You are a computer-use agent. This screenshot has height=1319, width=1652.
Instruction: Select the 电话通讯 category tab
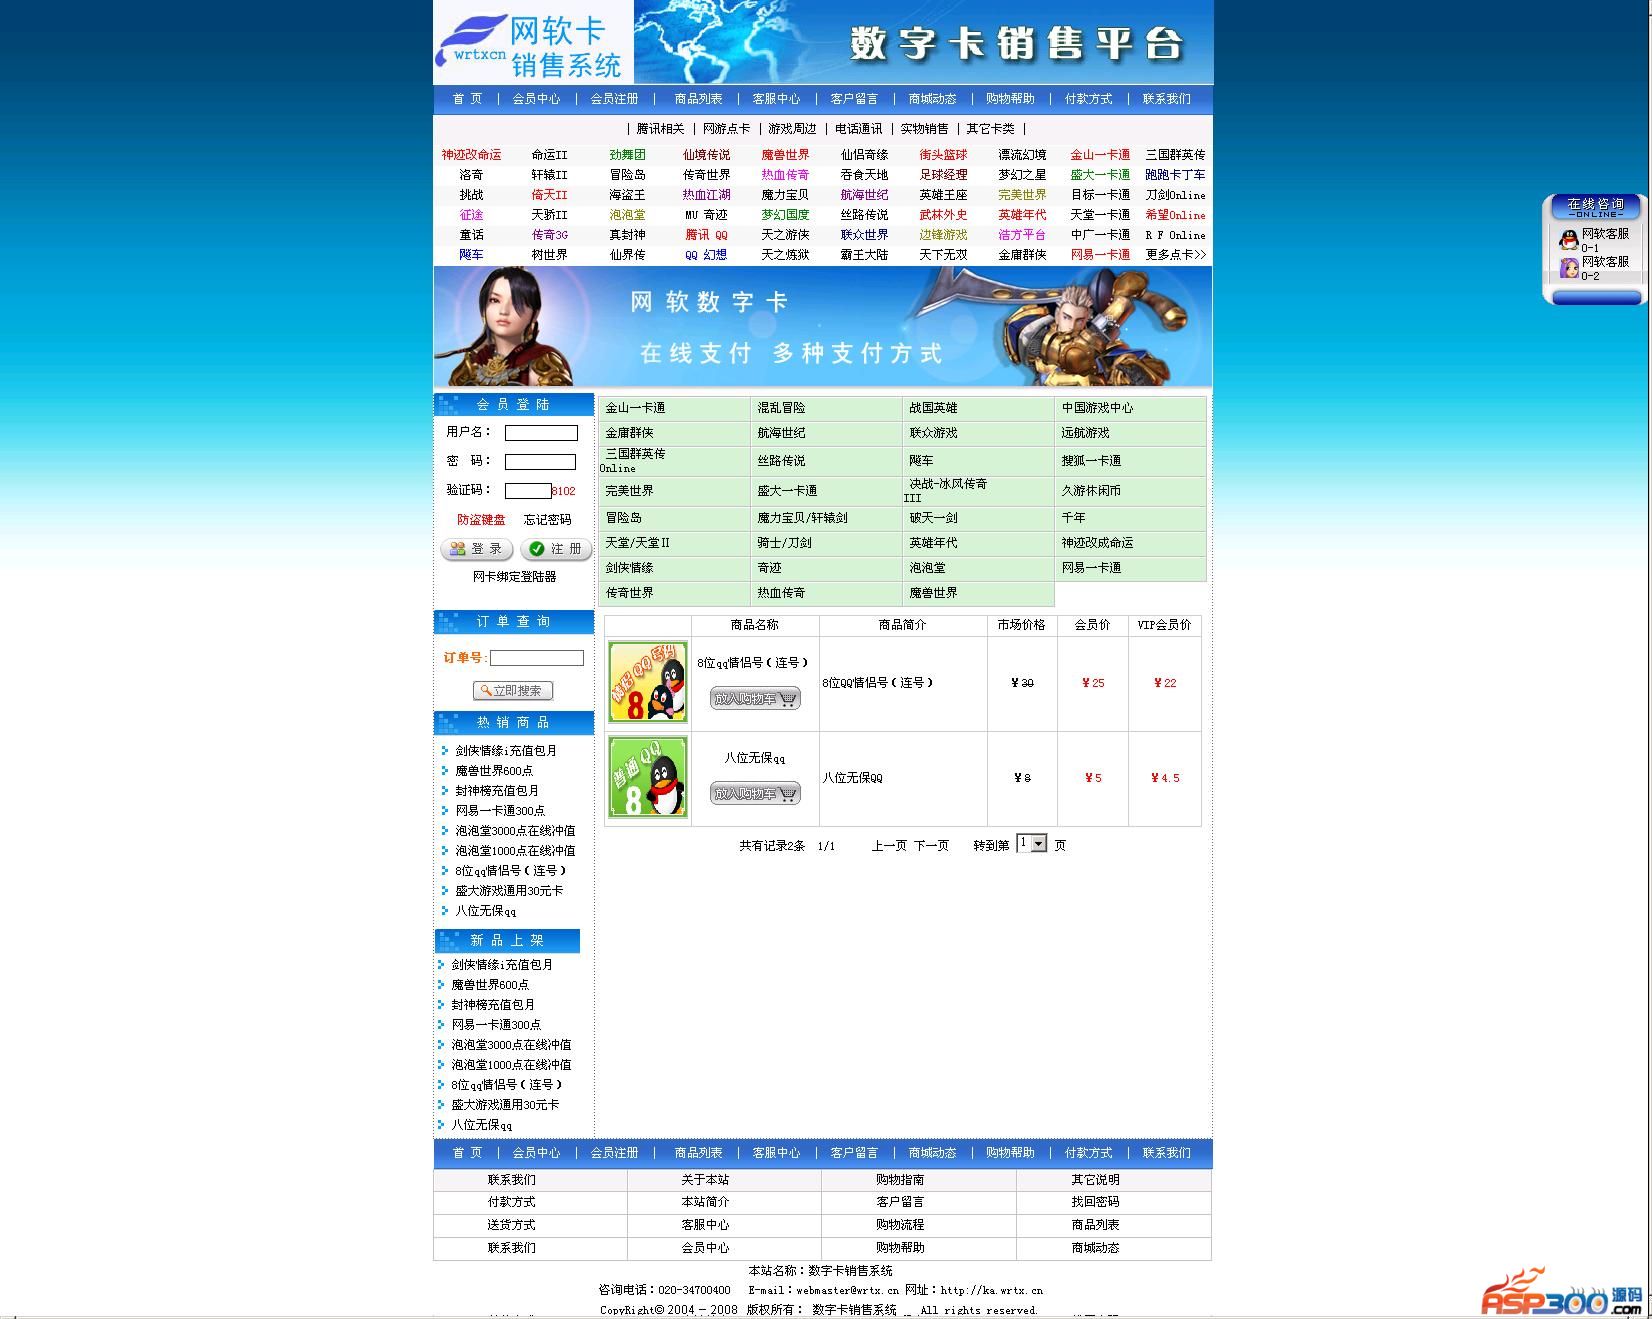(x=858, y=129)
